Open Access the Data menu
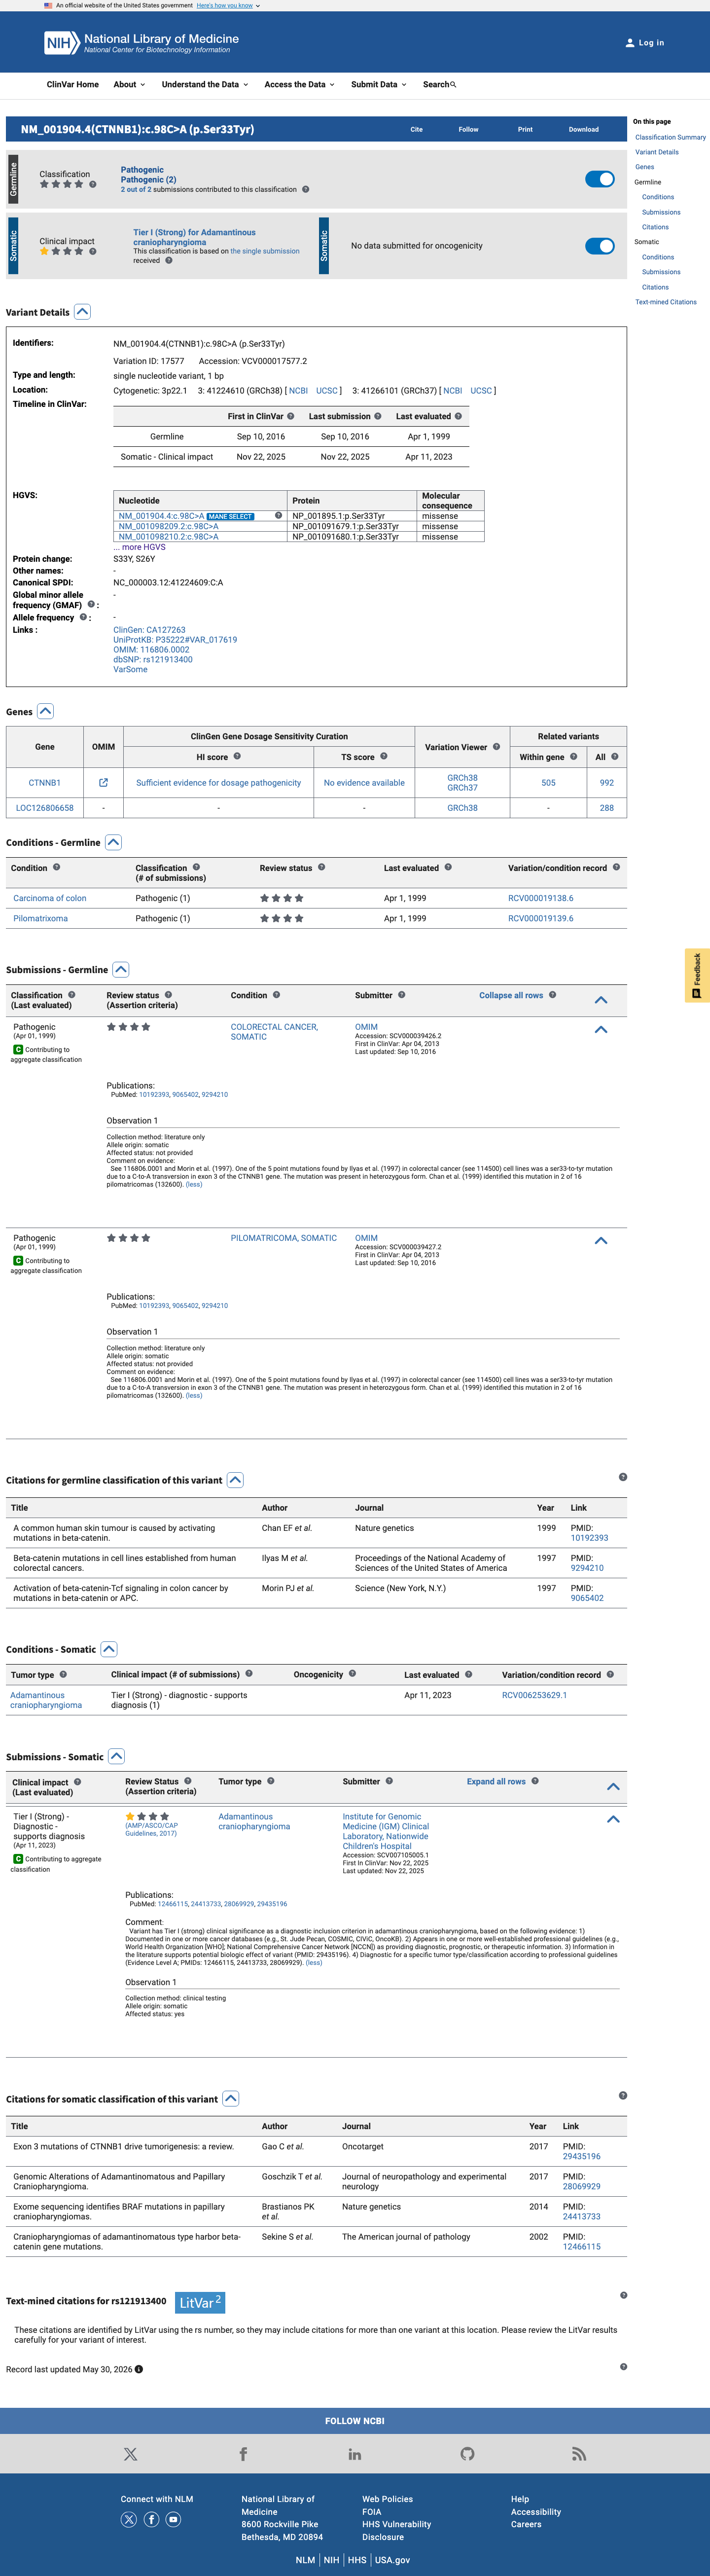The image size is (710, 2576). [299, 85]
